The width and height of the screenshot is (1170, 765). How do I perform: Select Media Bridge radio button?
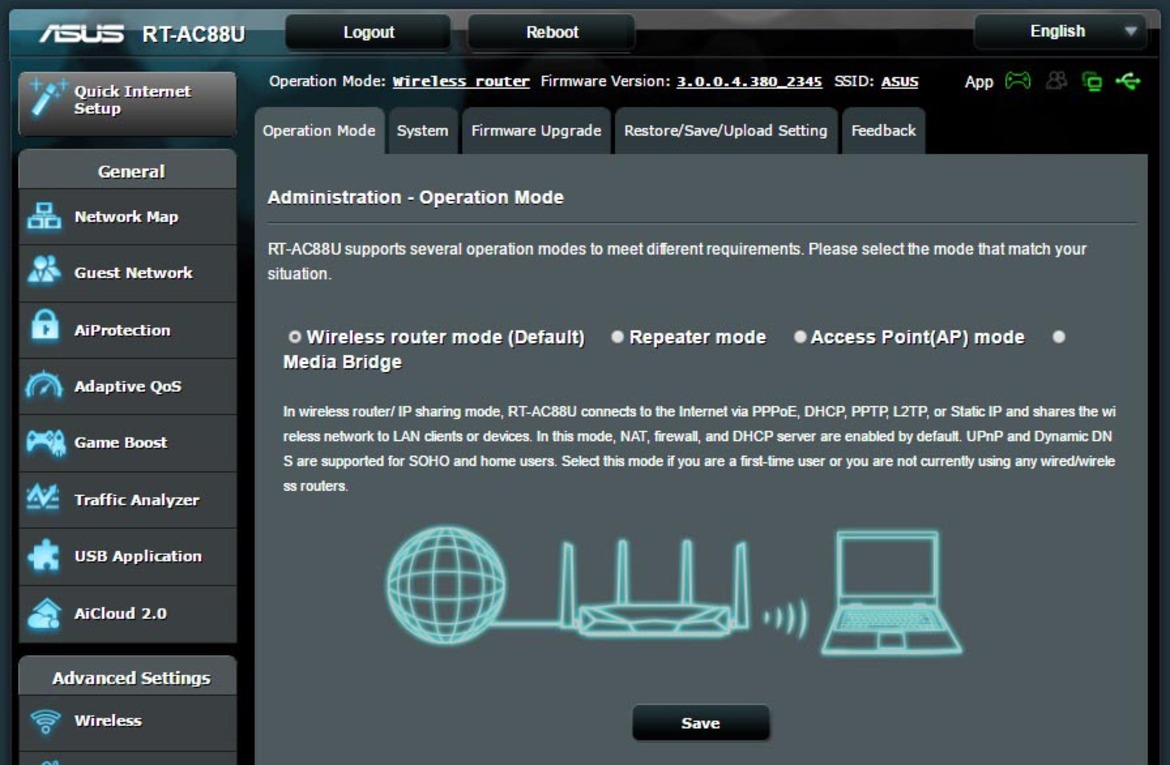[x=1059, y=337]
